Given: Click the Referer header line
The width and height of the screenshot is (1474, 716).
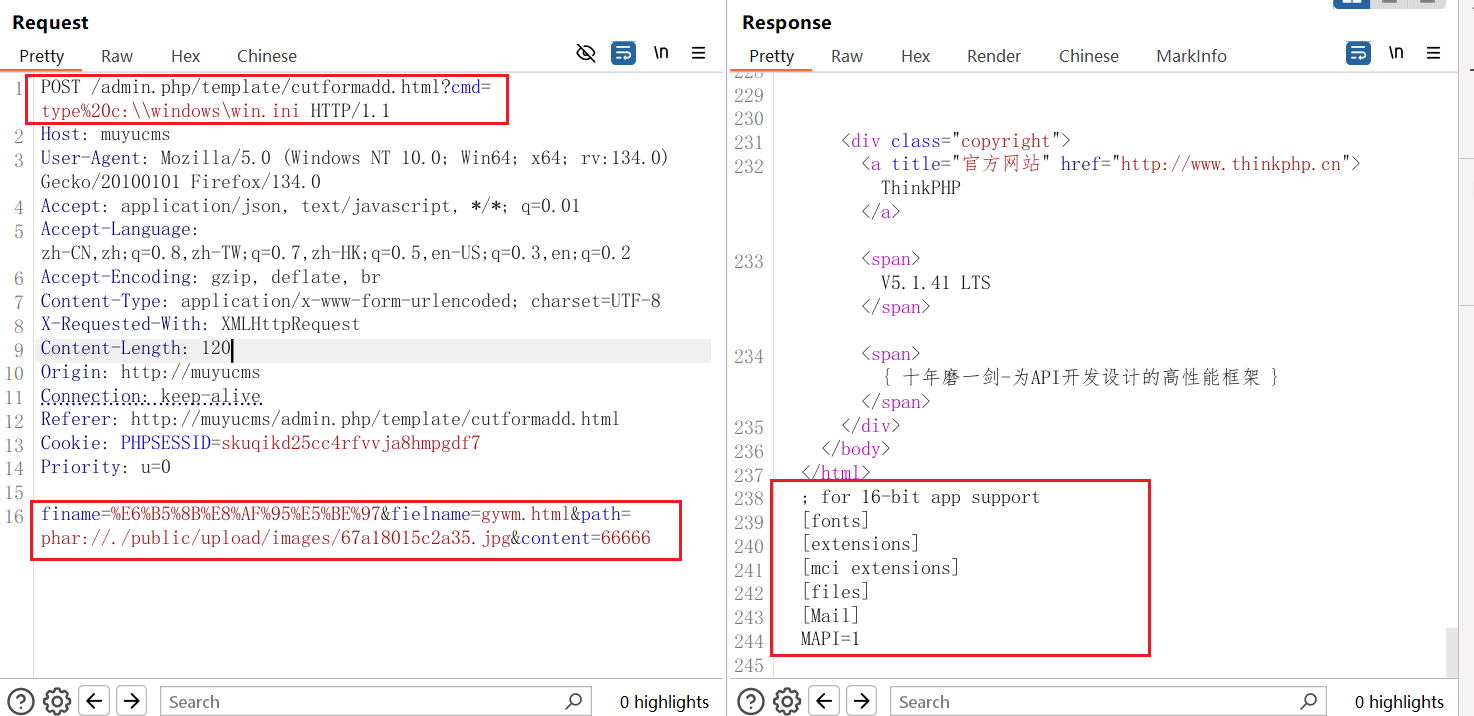Looking at the screenshot, I should pos(330,419).
